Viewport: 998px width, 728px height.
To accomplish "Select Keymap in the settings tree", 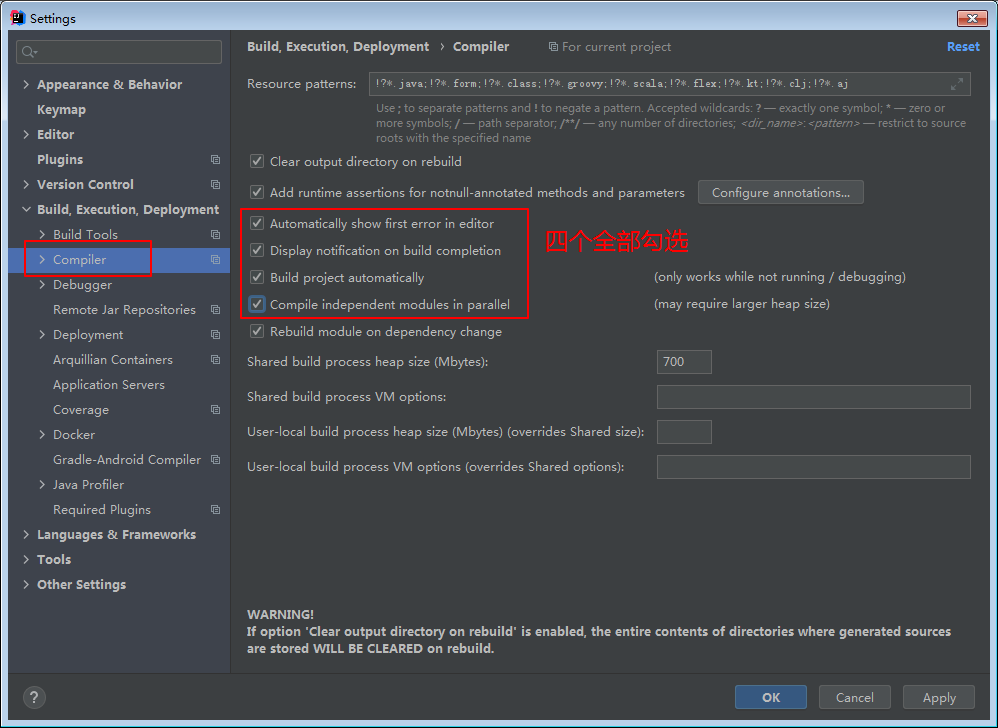I will [61, 110].
